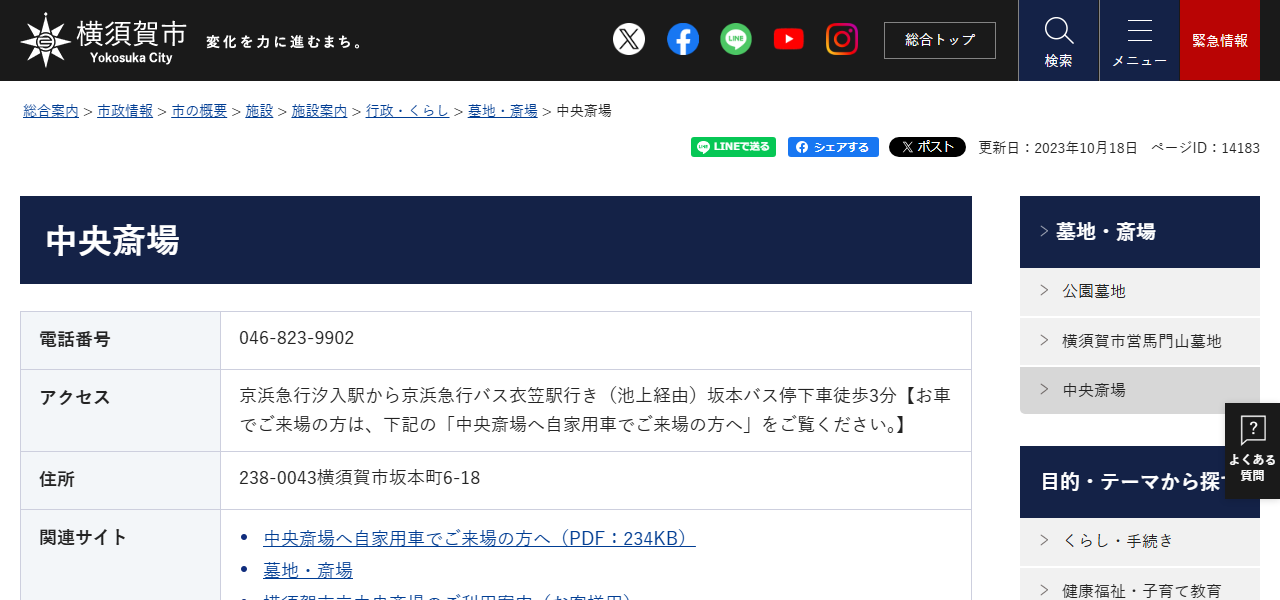Click the 中央斎場 page title heading

click(112, 240)
